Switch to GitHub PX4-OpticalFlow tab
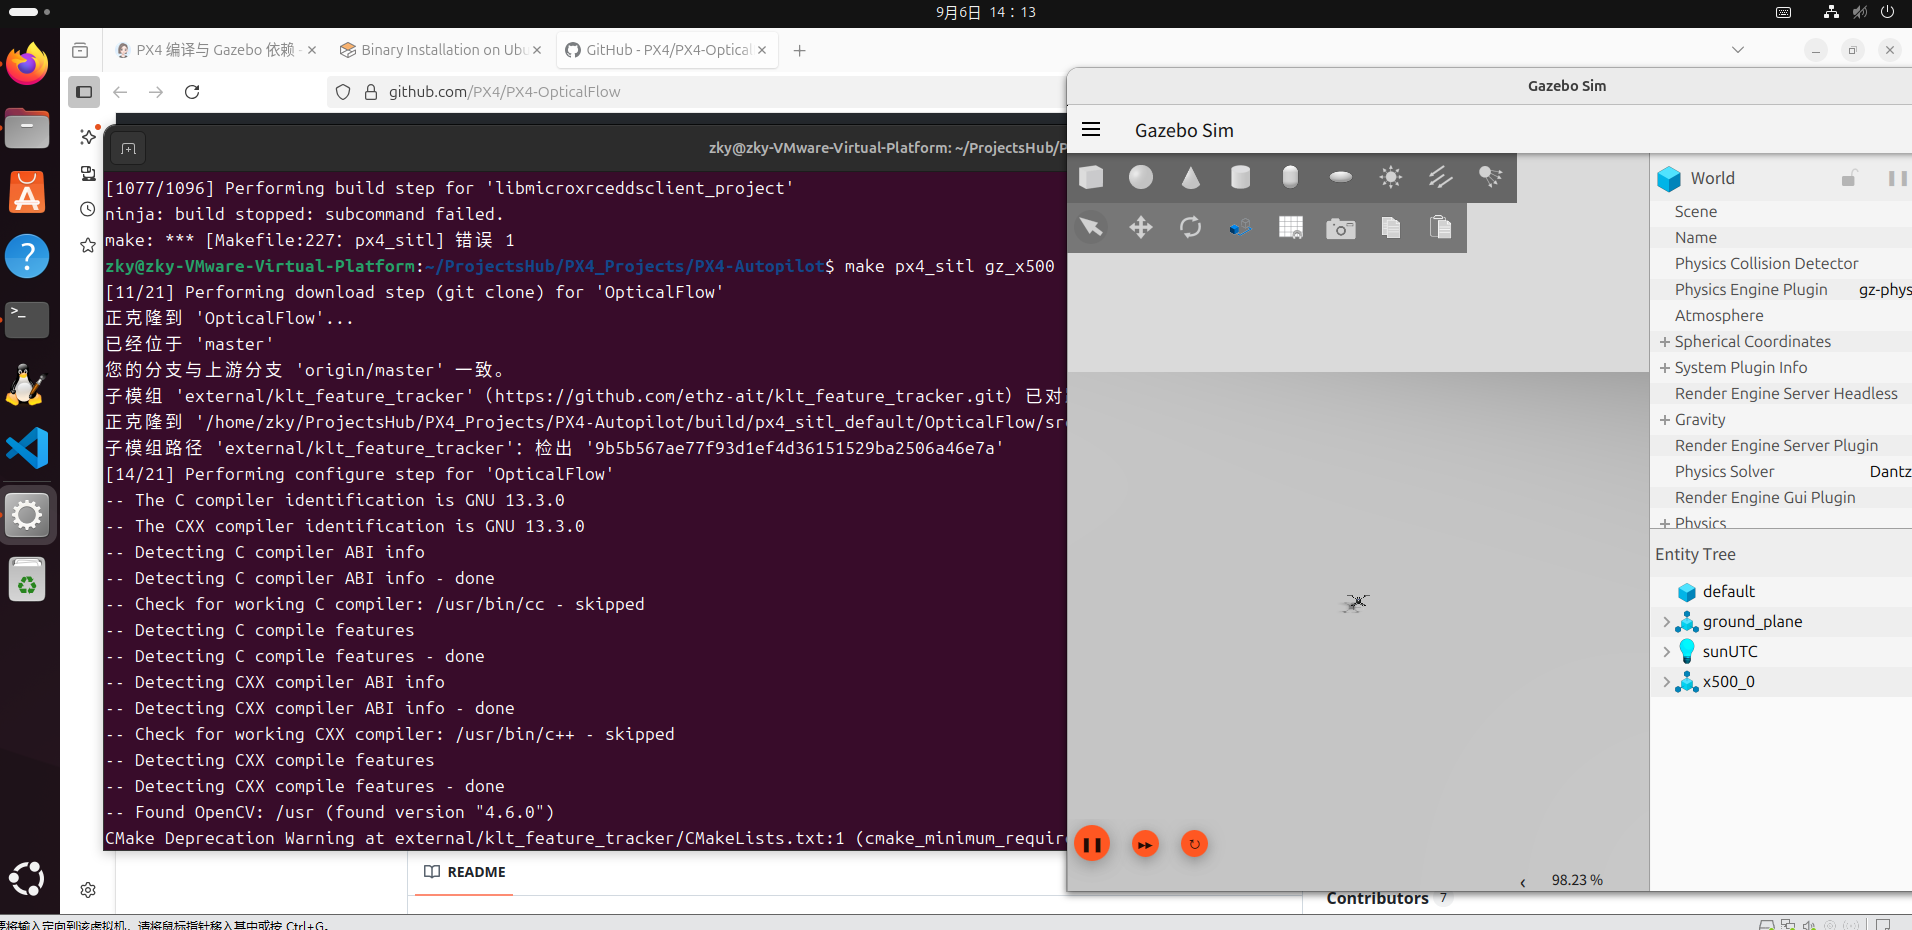 (666, 50)
